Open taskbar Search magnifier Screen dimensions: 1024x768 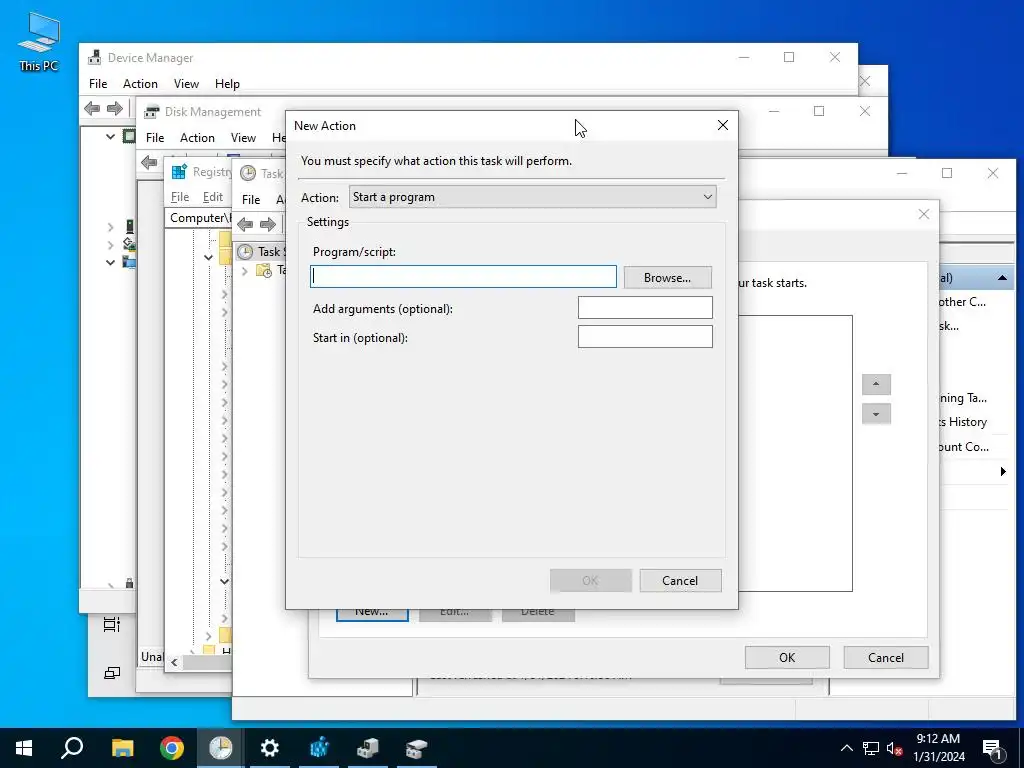point(72,748)
